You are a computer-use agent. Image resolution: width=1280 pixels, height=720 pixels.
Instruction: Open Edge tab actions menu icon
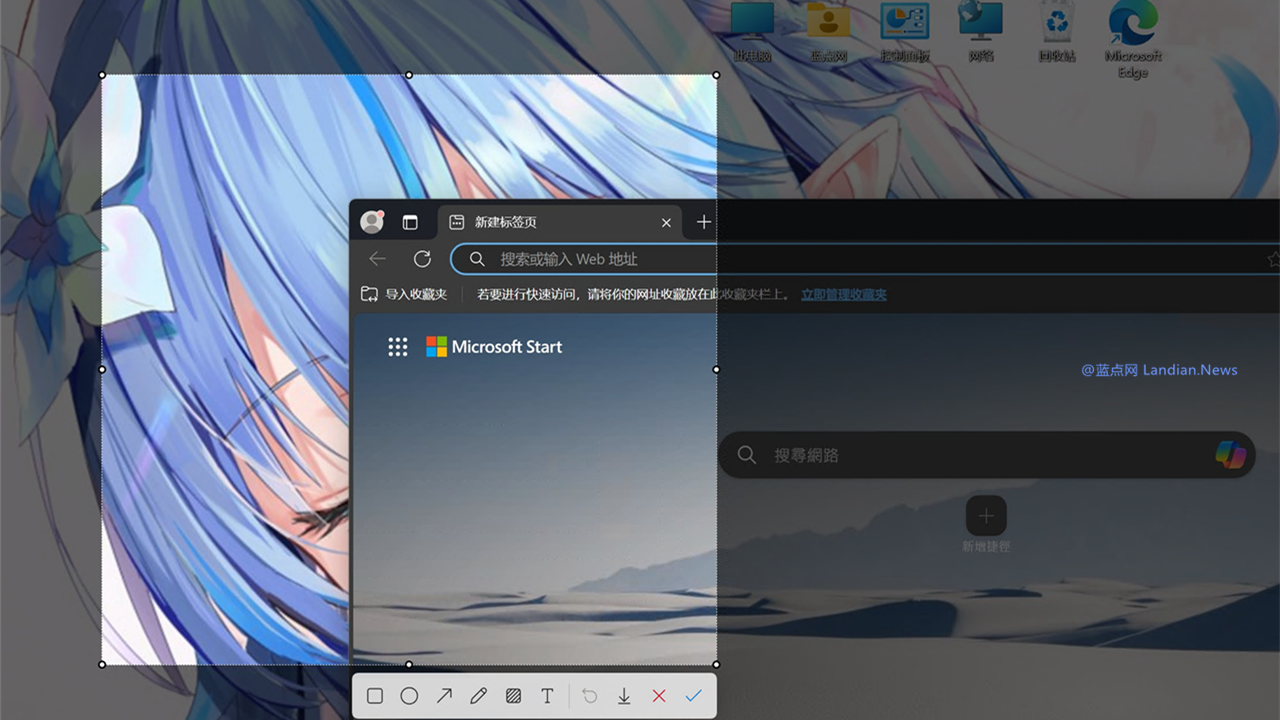pos(410,222)
